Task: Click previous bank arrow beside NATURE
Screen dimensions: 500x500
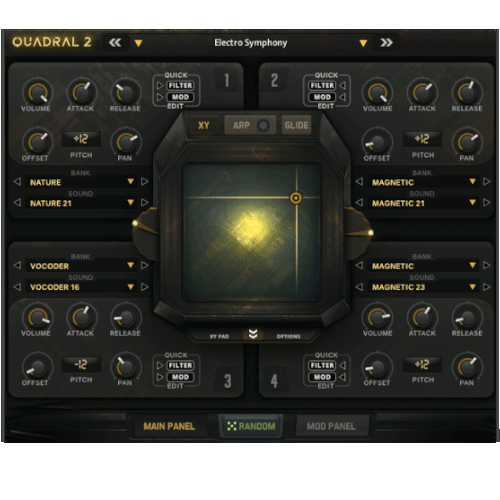Action: (x=17, y=182)
